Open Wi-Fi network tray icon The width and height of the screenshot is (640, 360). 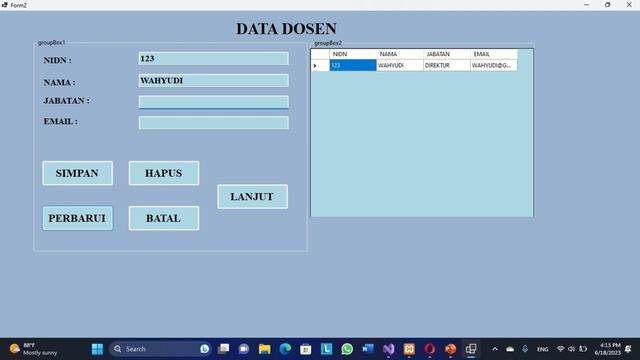point(560,349)
